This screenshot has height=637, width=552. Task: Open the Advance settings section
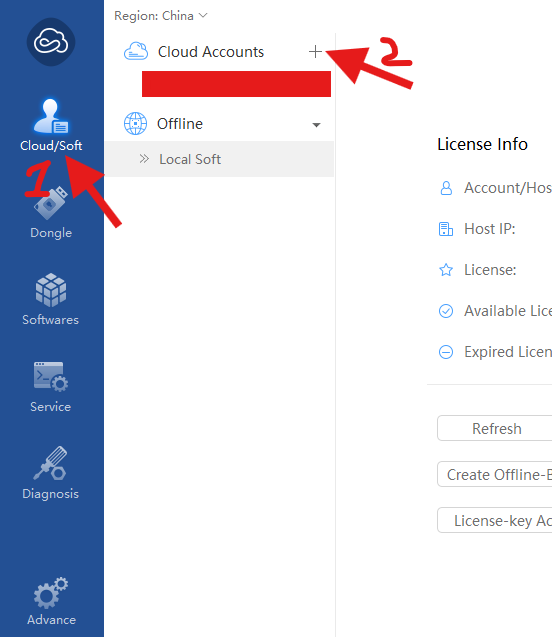coord(51,601)
